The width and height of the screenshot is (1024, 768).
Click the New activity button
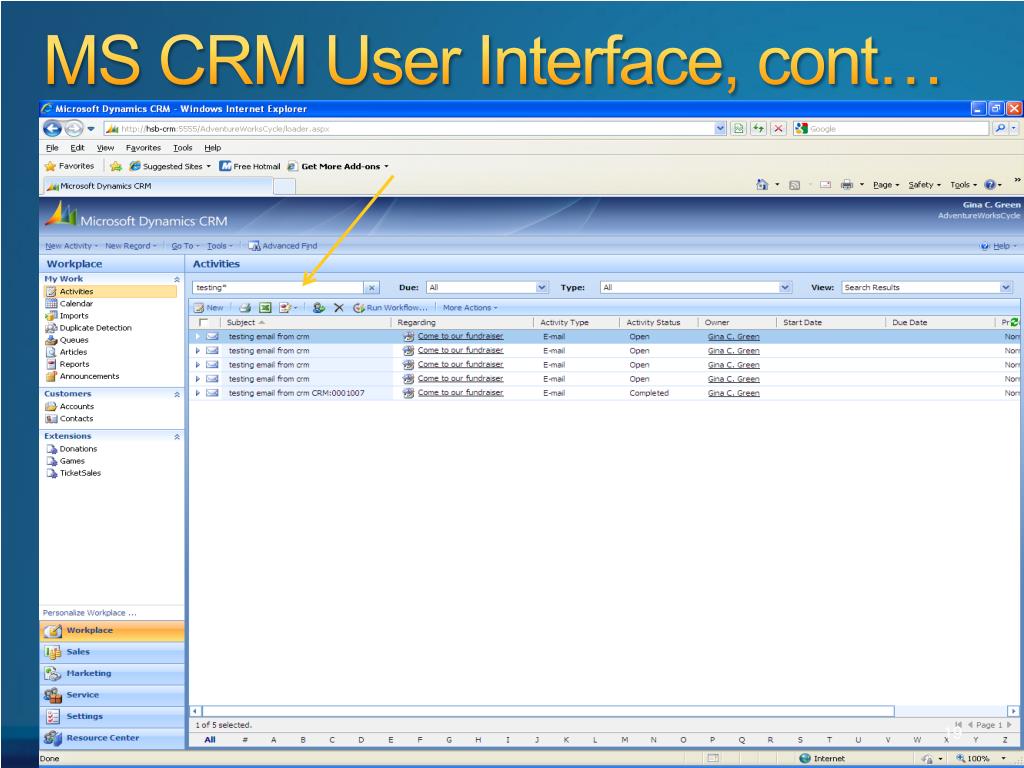[x=208, y=308]
